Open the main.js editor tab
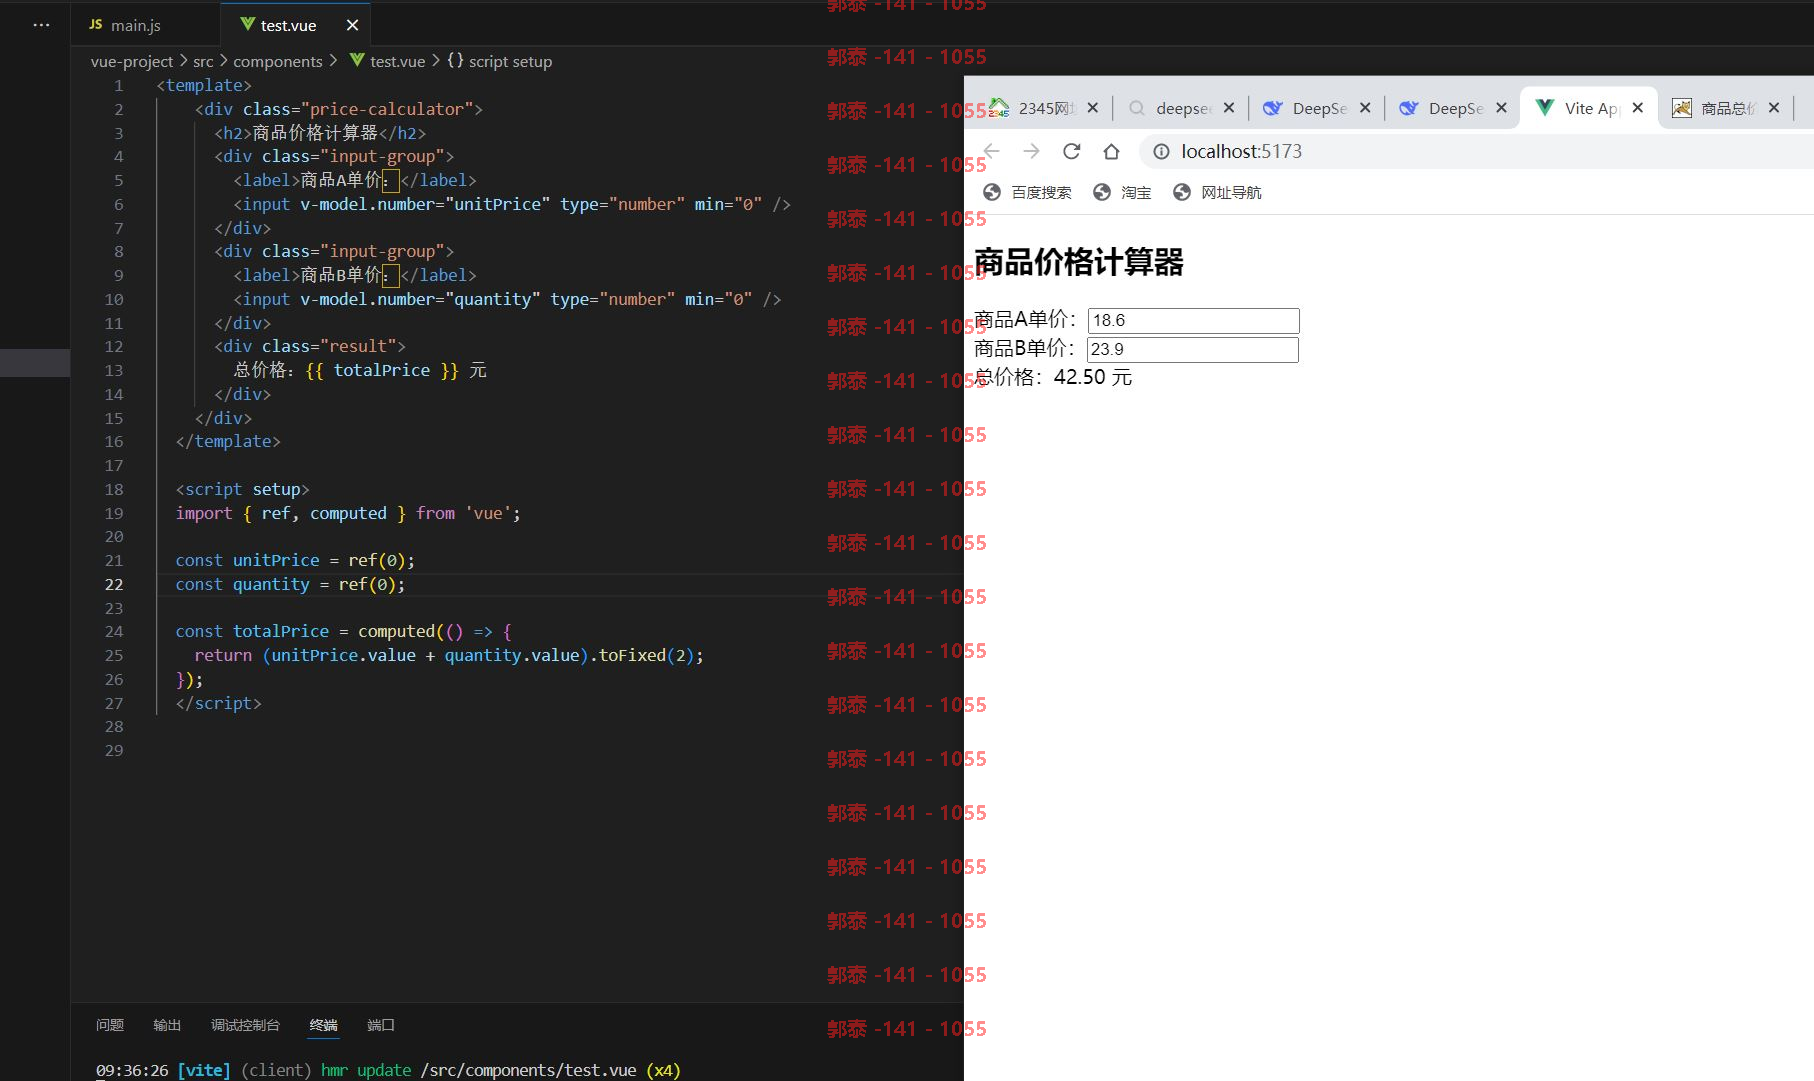This screenshot has width=1814, height=1081. [135, 25]
